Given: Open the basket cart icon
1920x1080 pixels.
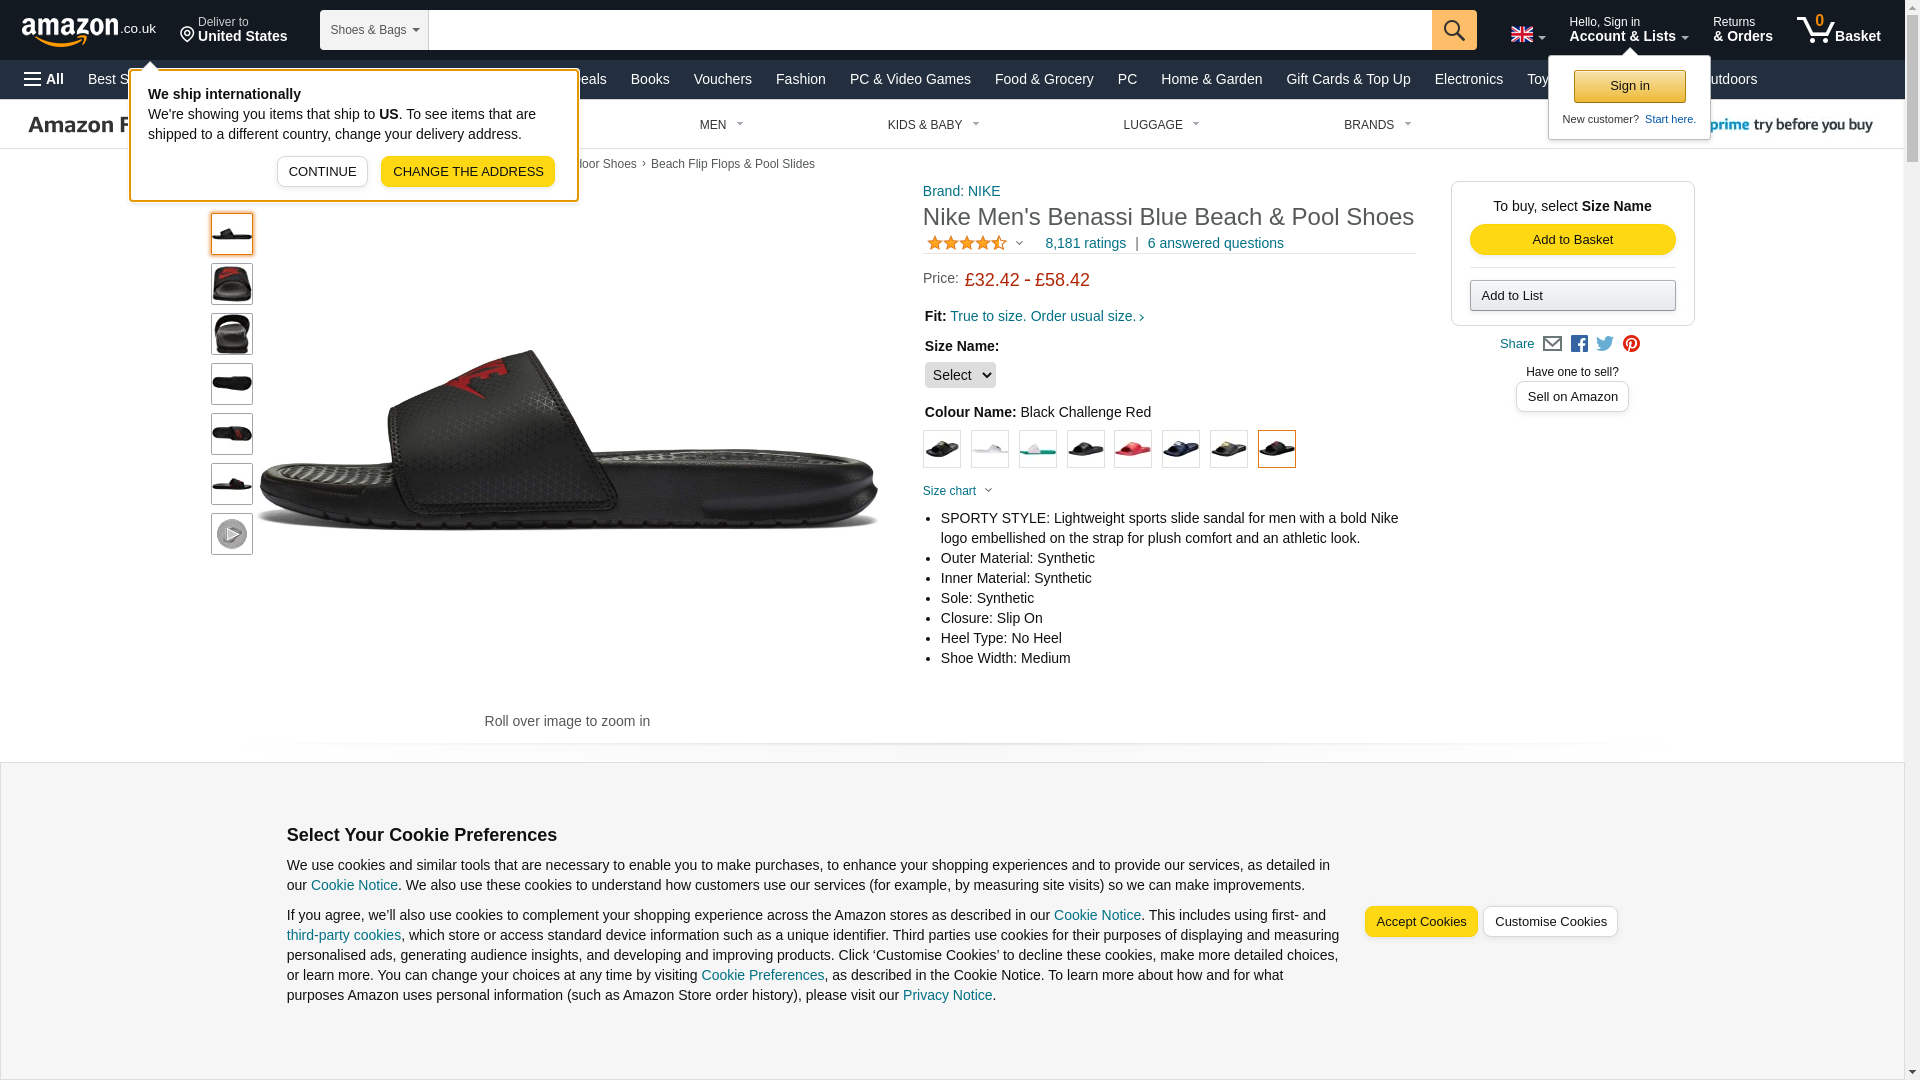Looking at the screenshot, I should point(1838,30).
